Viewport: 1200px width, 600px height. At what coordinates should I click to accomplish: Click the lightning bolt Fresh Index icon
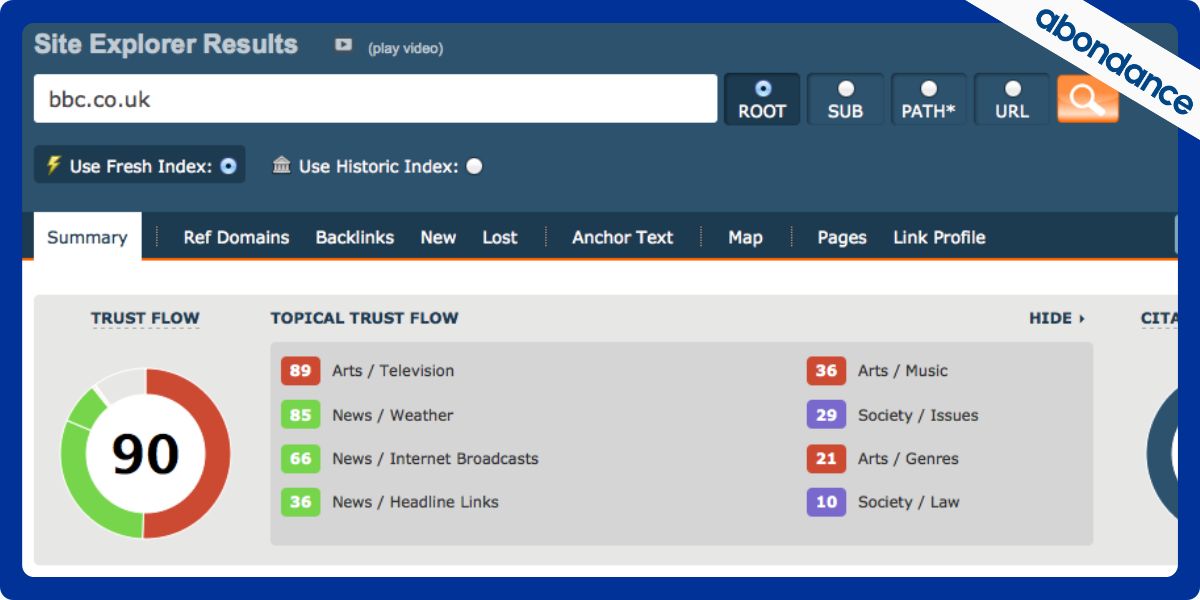[54, 165]
